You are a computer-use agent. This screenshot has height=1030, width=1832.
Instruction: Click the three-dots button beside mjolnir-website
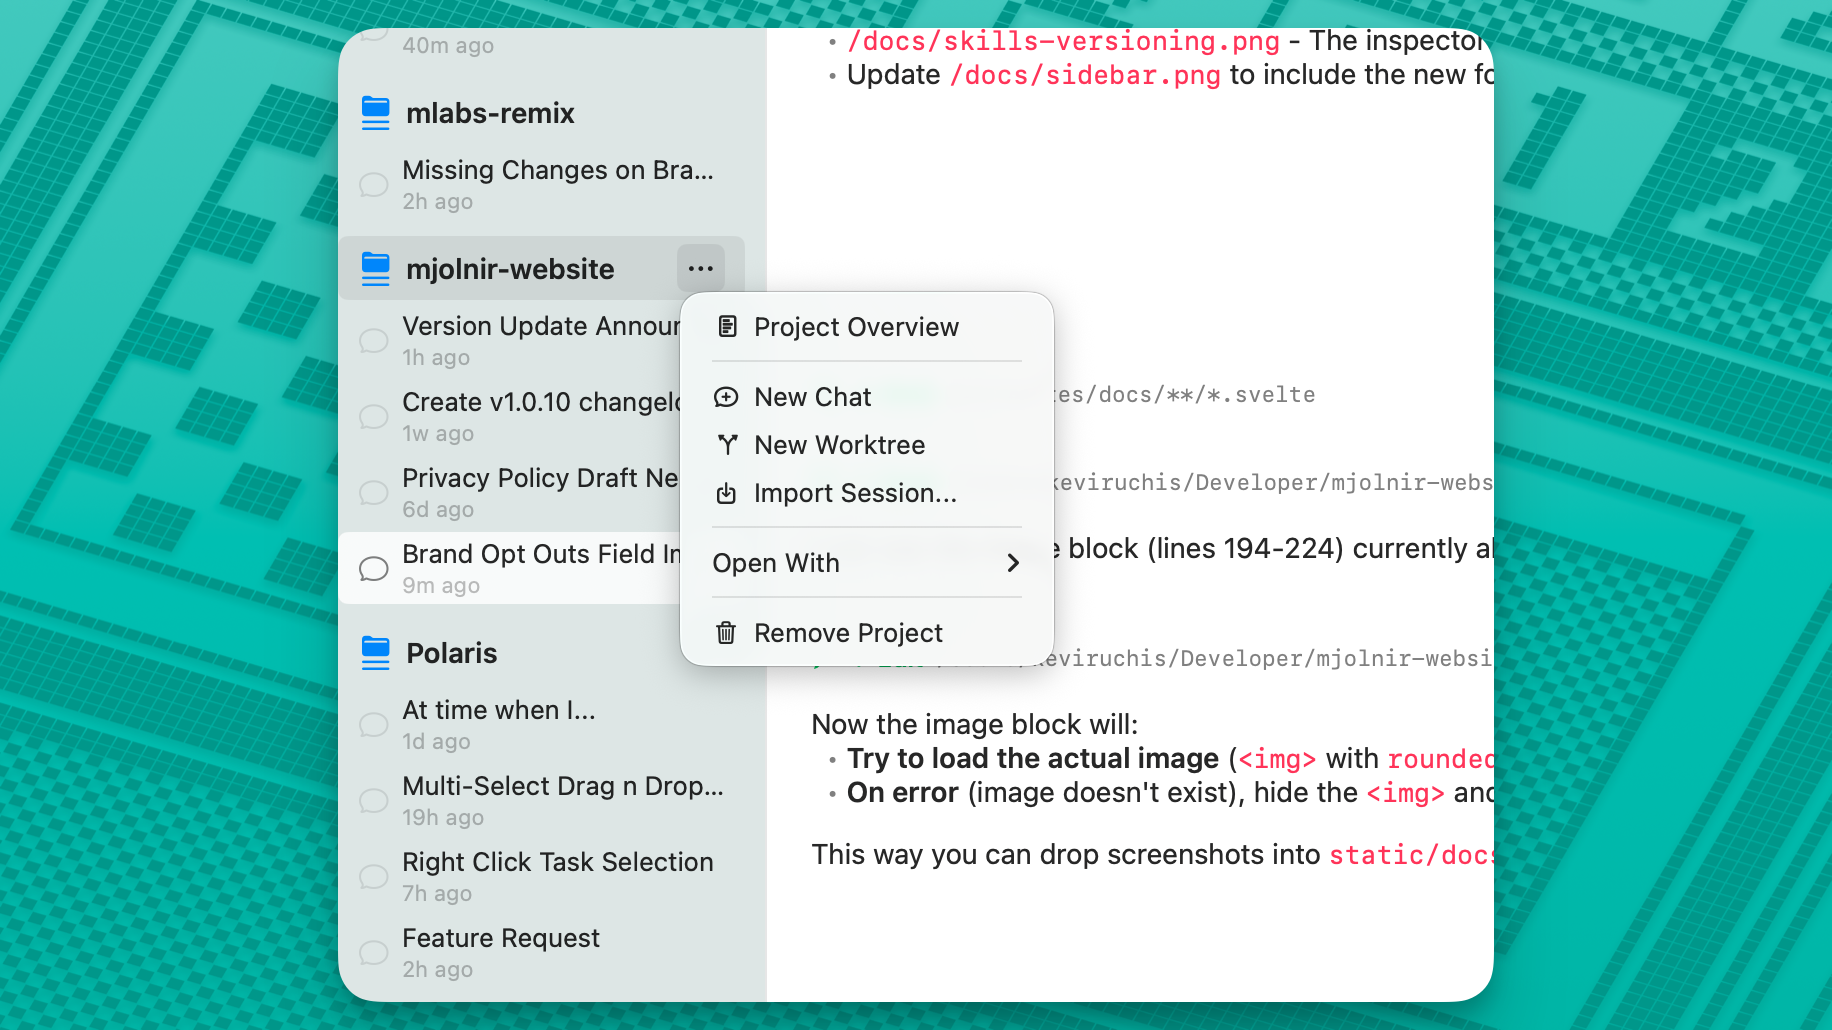701,268
